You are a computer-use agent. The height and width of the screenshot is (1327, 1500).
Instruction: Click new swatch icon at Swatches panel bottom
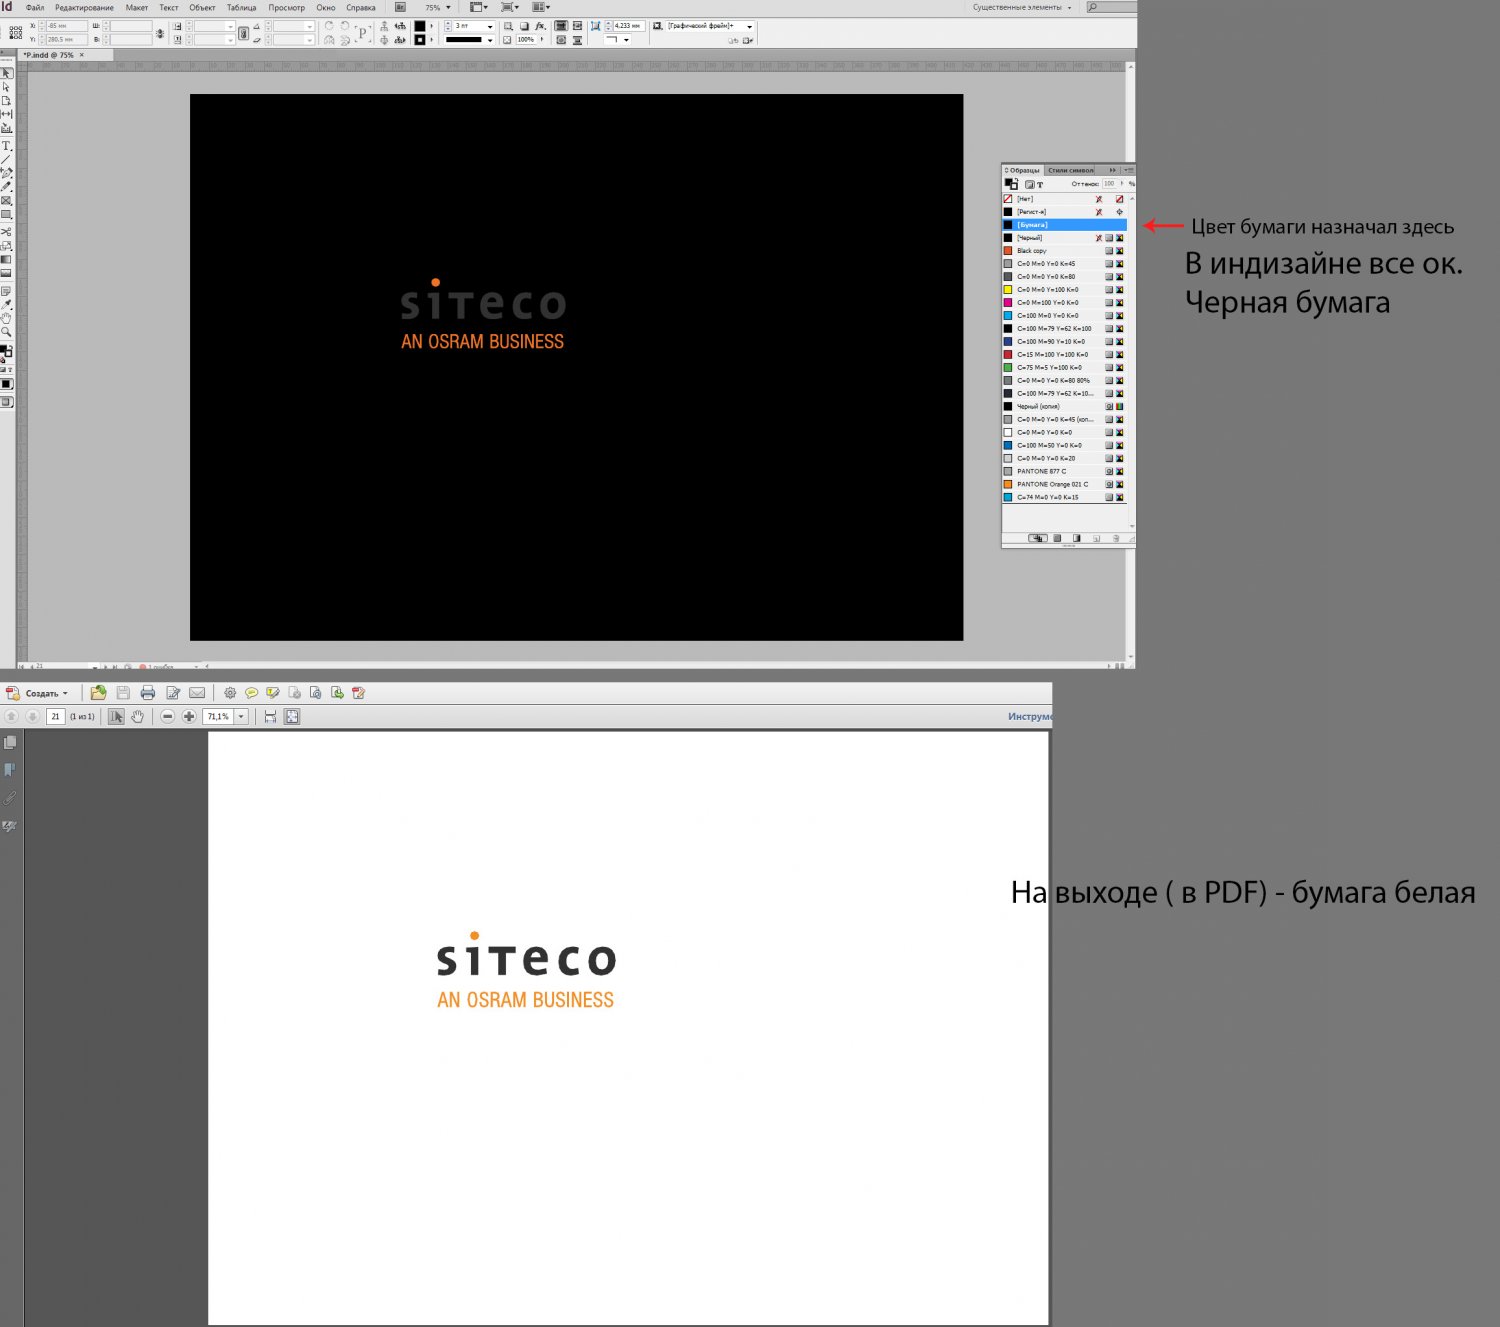(x=1096, y=539)
